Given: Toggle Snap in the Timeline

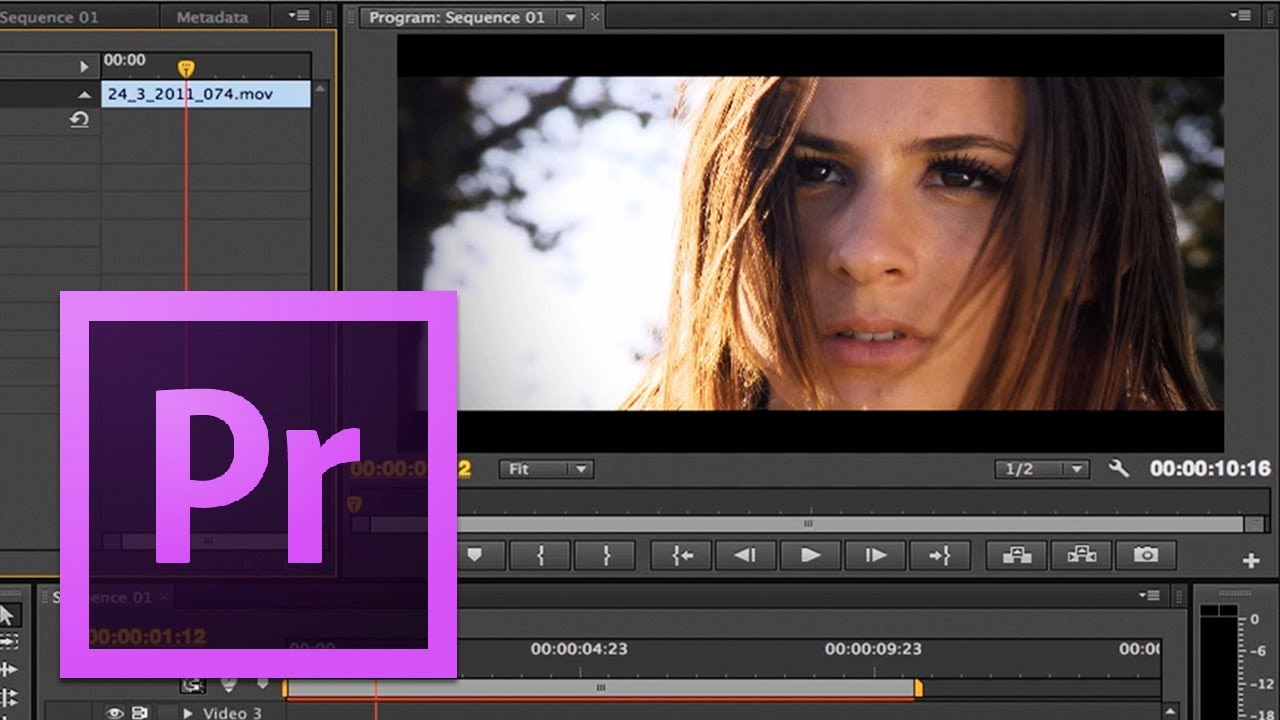Looking at the screenshot, I should [x=193, y=685].
